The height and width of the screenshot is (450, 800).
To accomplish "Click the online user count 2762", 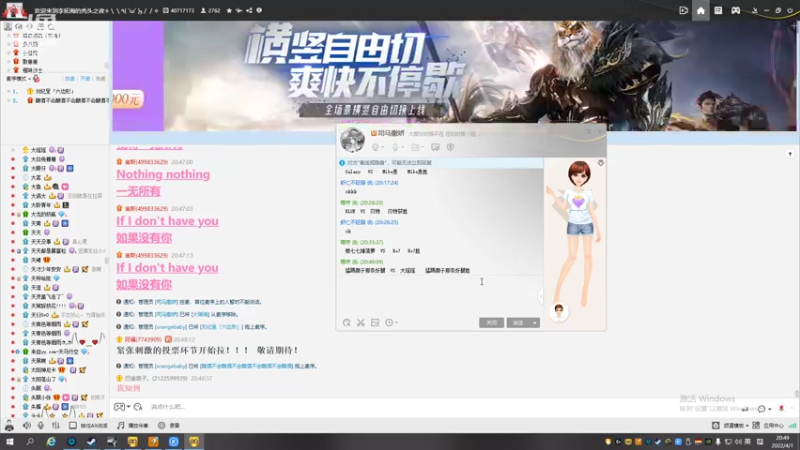I will click(x=210, y=10).
